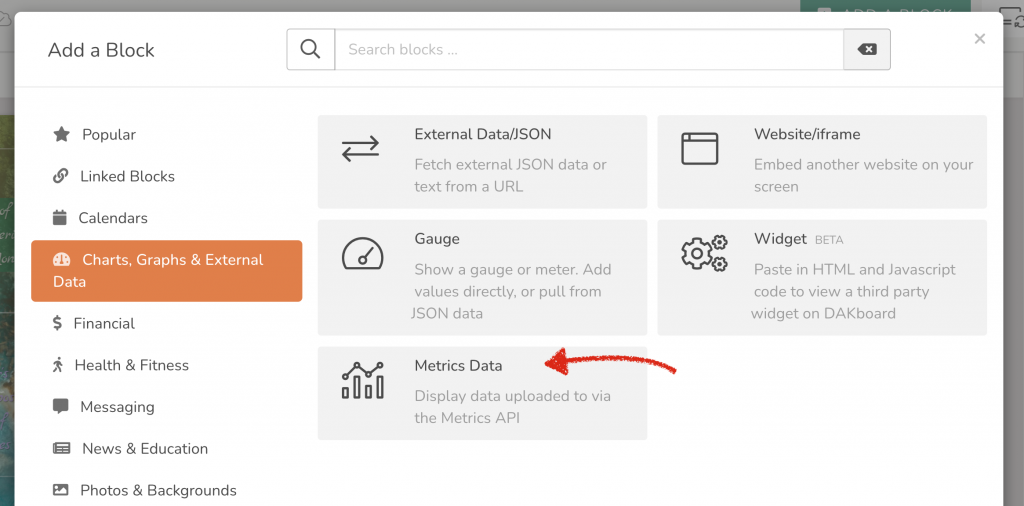Click the gauge meter icon
Screen dimensions: 1024x506
(x=362, y=253)
